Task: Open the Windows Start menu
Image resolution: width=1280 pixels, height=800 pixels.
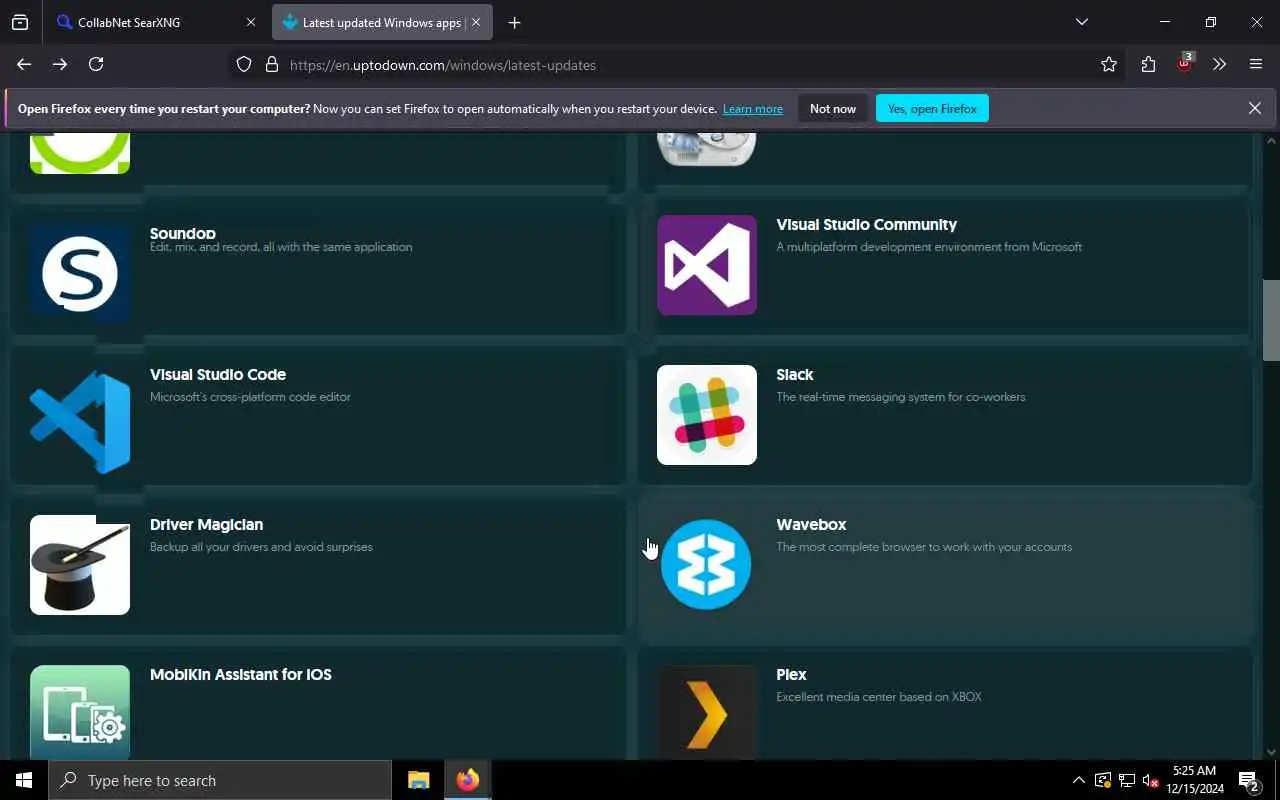Action: pyautogui.click(x=24, y=780)
